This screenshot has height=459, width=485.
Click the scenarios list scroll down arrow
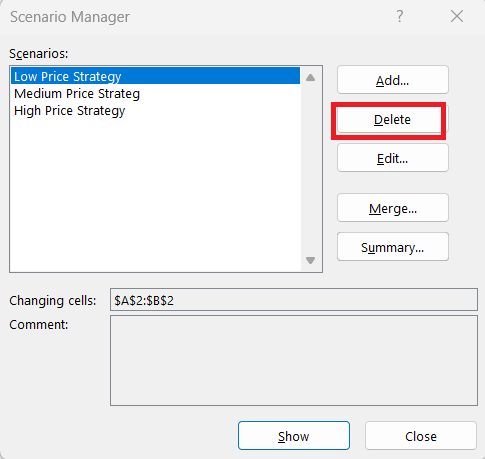pyautogui.click(x=310, y=260)
